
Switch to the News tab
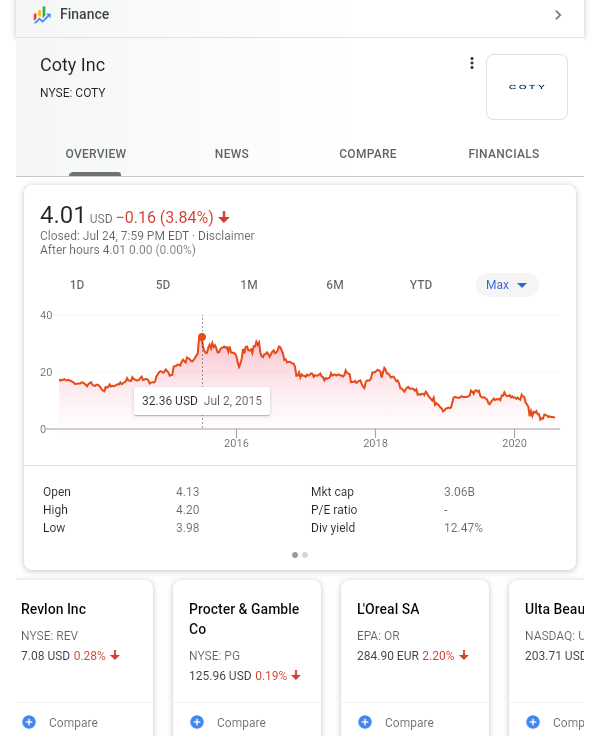(232, 154)
